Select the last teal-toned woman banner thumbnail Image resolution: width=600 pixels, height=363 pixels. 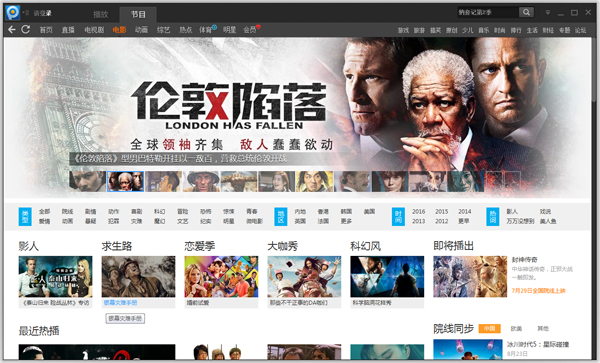[x=466, y=181]
